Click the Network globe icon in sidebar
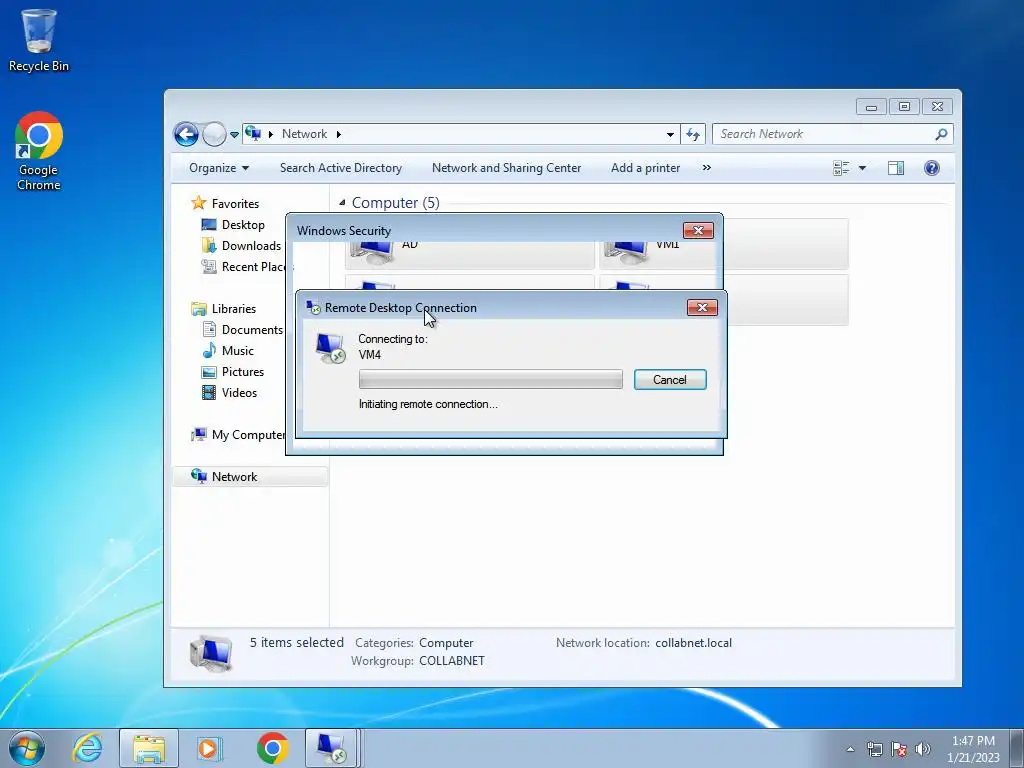The height and width of the screenshot is (768, 1024). (199, 476)
